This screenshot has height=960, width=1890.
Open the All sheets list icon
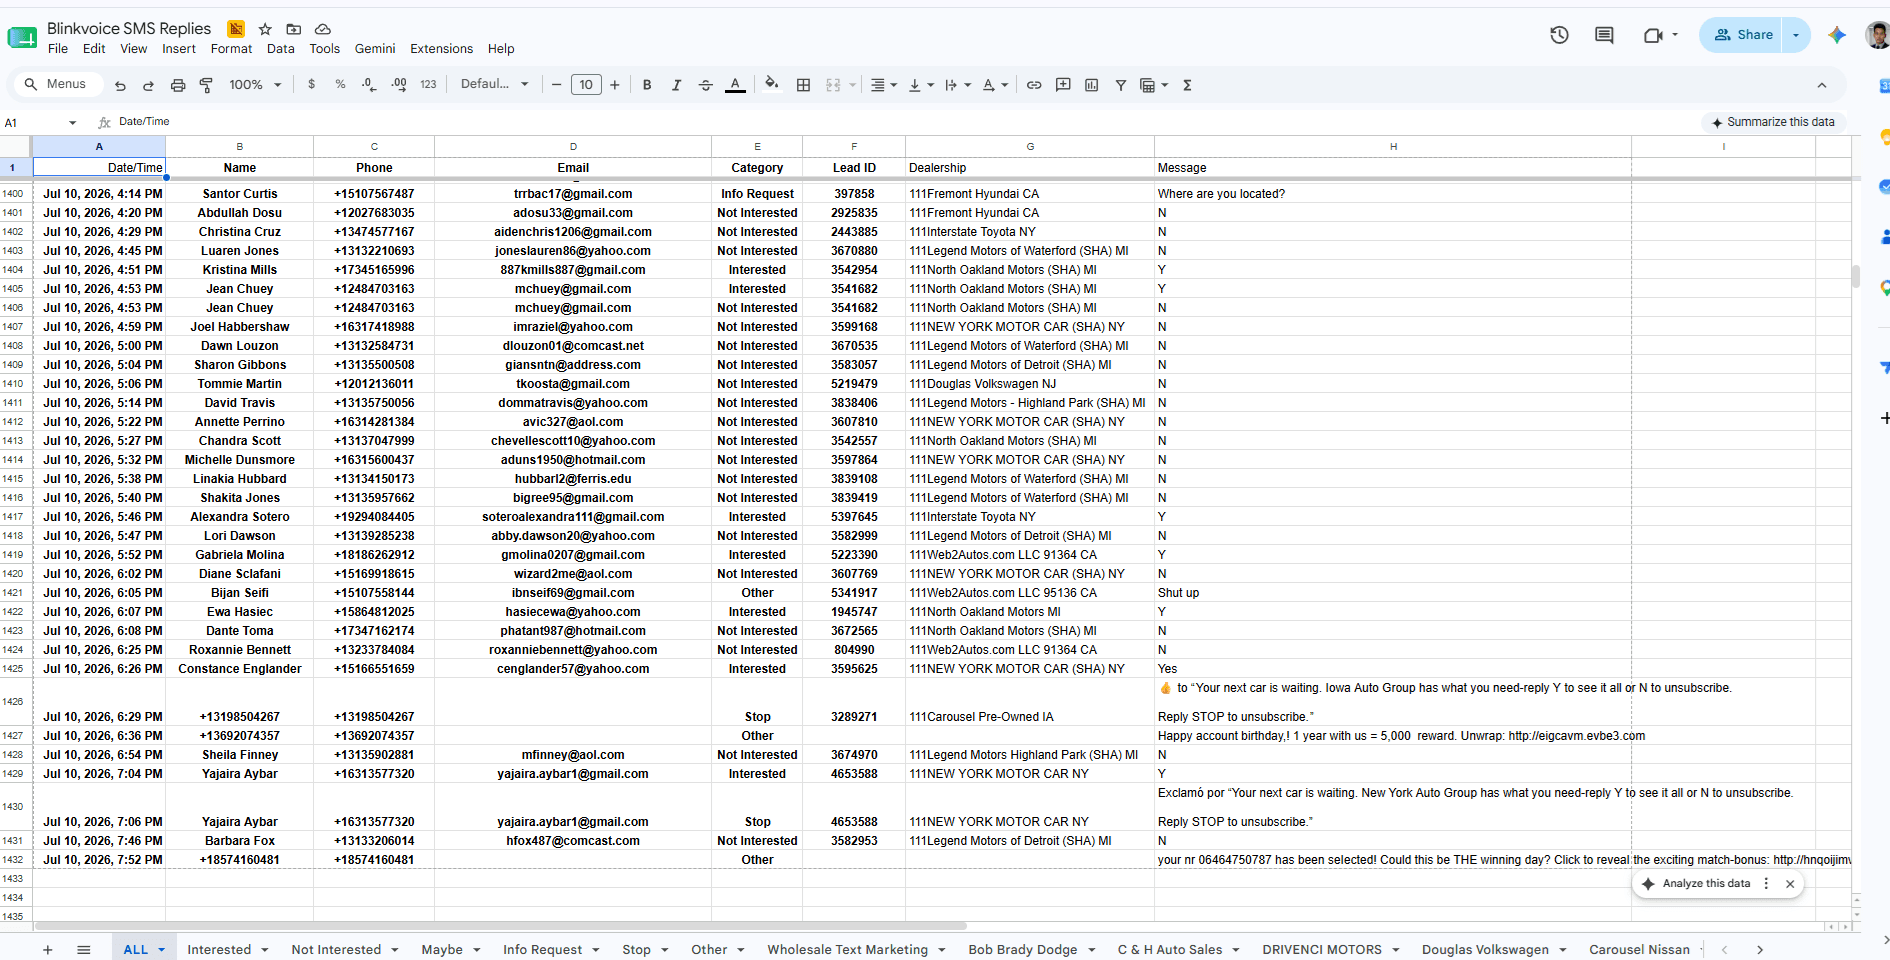[x=84, y=950]
